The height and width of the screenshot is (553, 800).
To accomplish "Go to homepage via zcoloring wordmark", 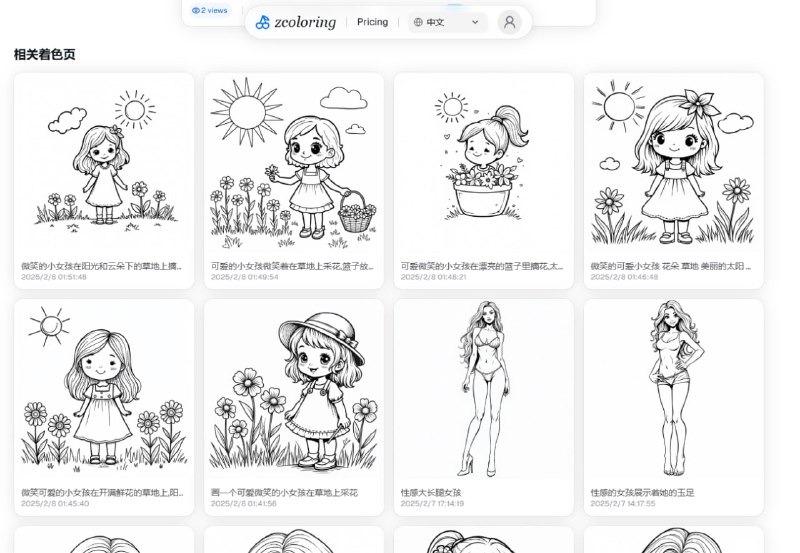I will [x=305, y=22].
